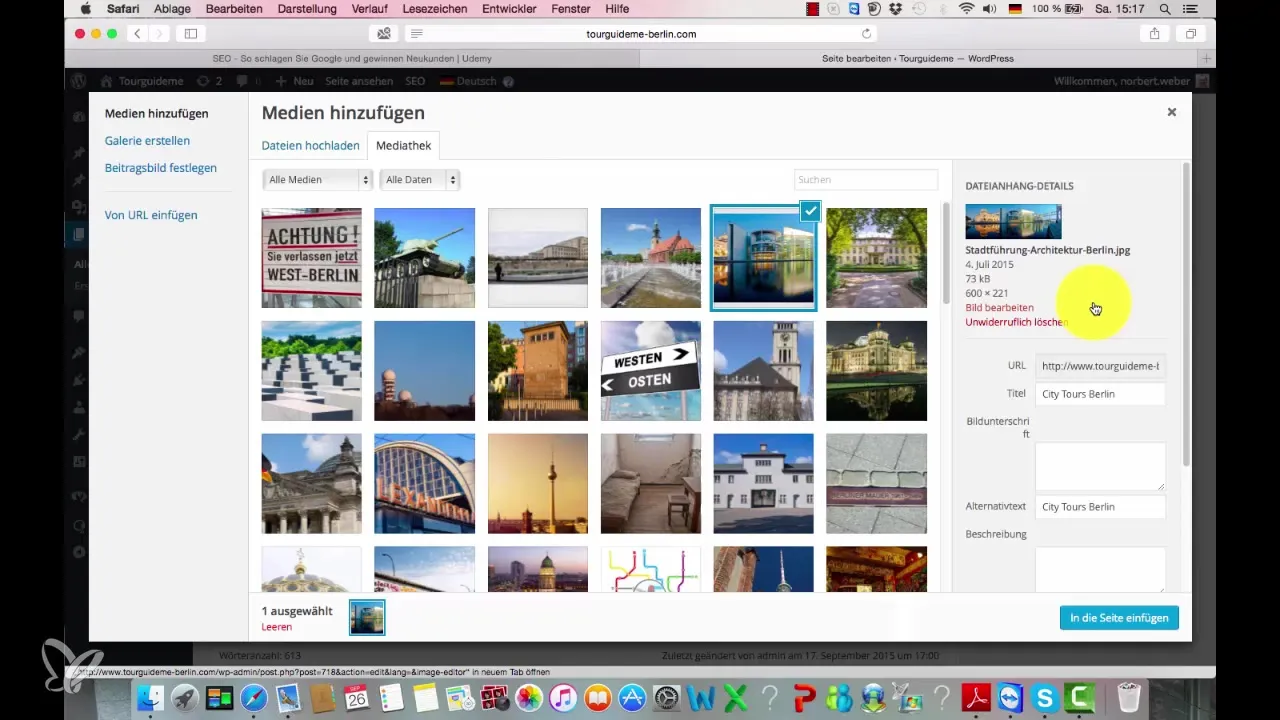Image resolution: width=1280 pixels, height=720 pixels.
Task: Select the Holocaust memorial stelae thumbnail
Action: pos(311,371)
